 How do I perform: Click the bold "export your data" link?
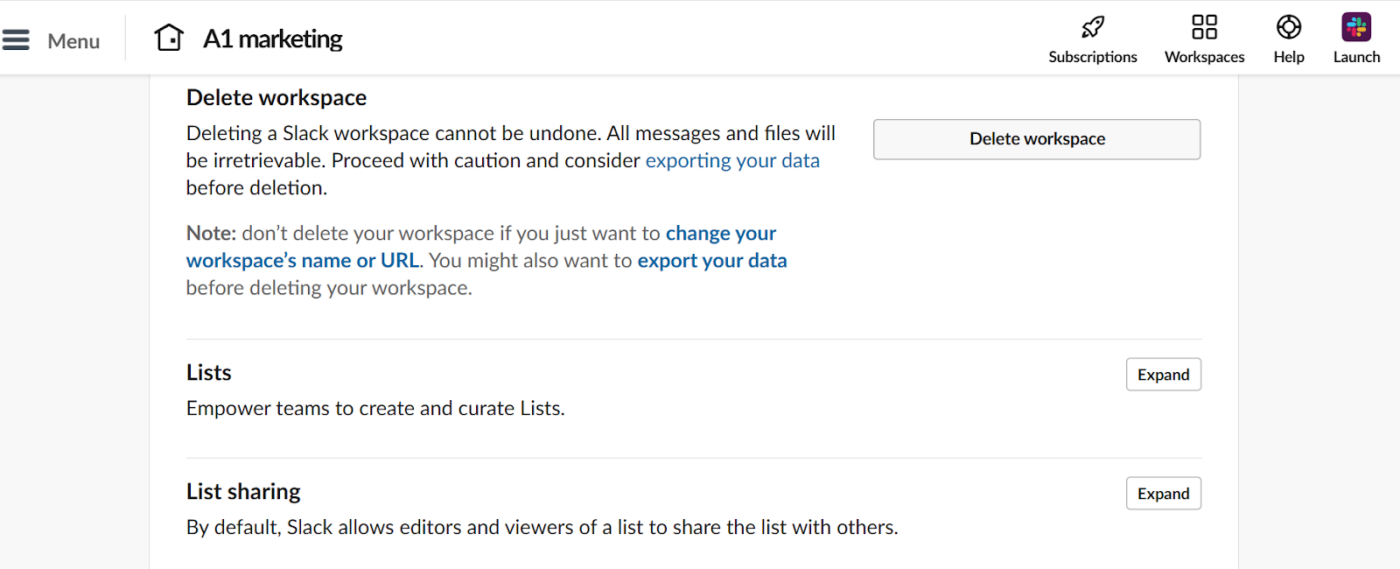click(712, 261)
